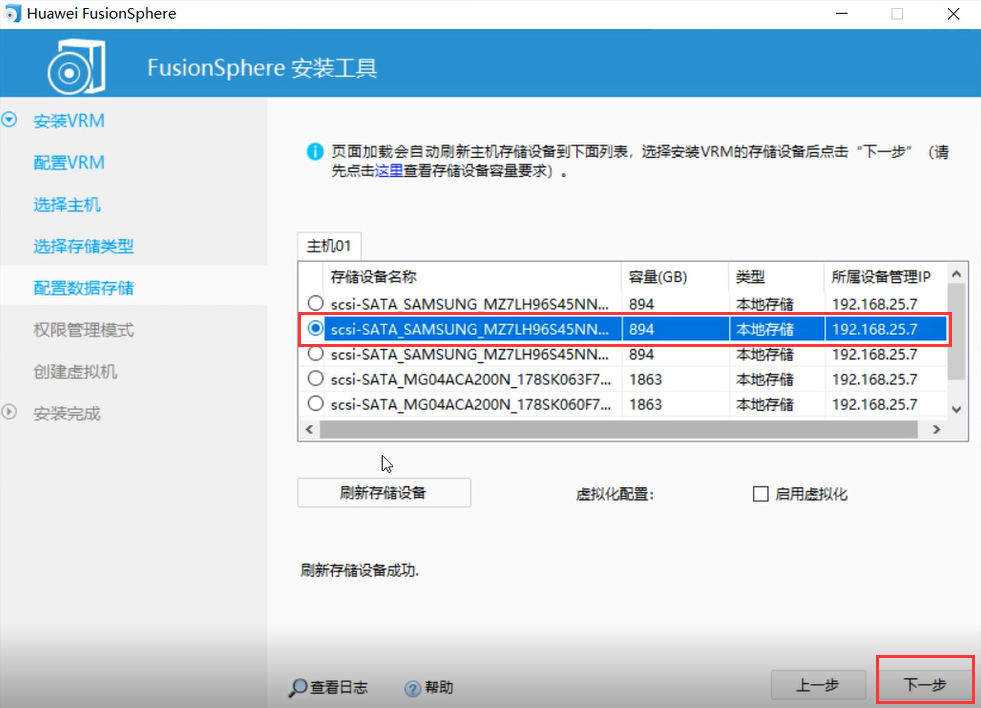The width and height of the screenshot is (981, 708).
Task: Click the horizontal scroll right arrow
Action: tap(937, 429)
